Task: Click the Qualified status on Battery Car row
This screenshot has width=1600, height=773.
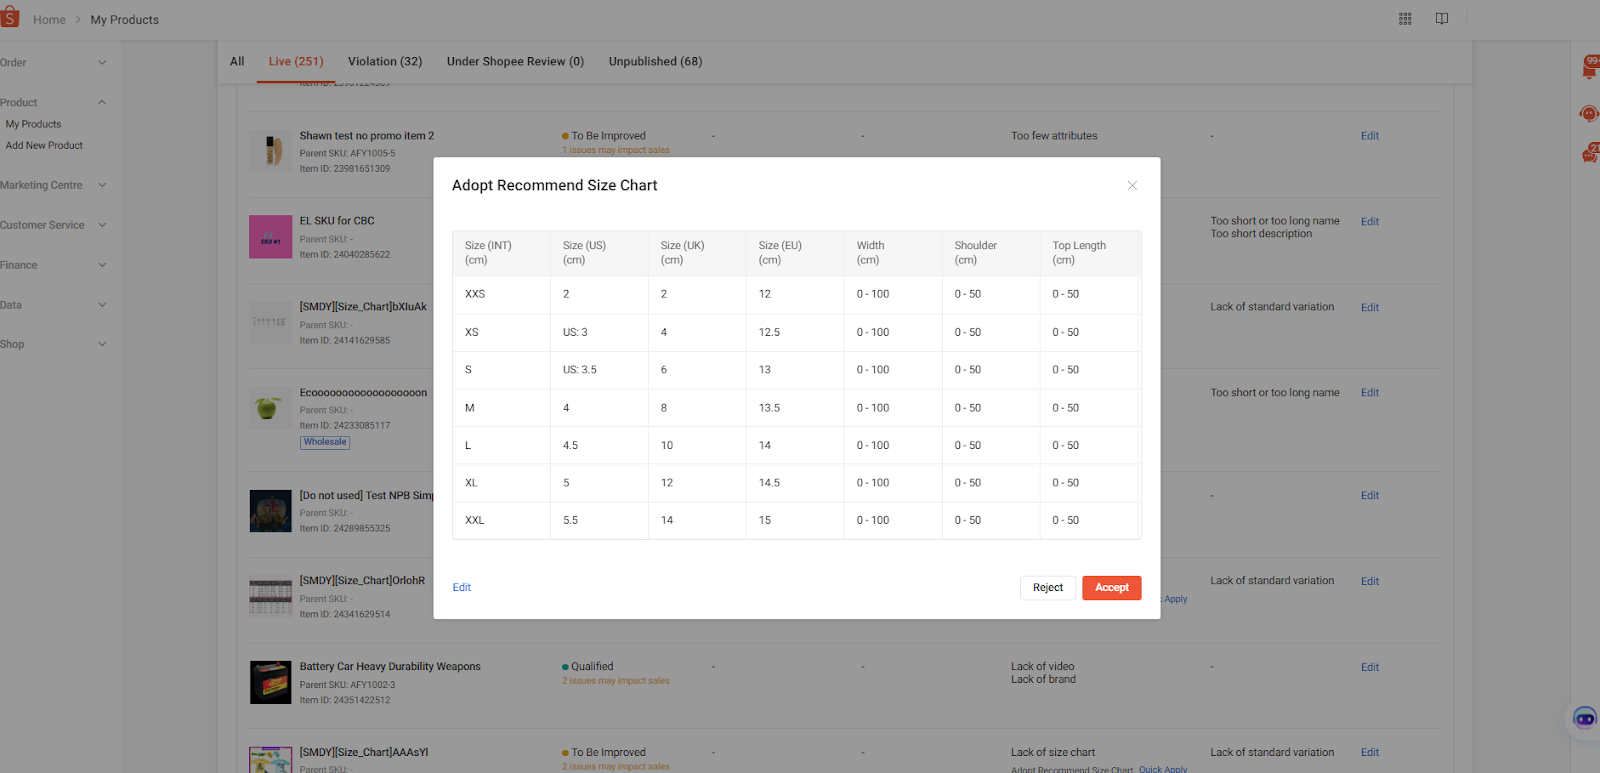Action: (x=588, y=667)
